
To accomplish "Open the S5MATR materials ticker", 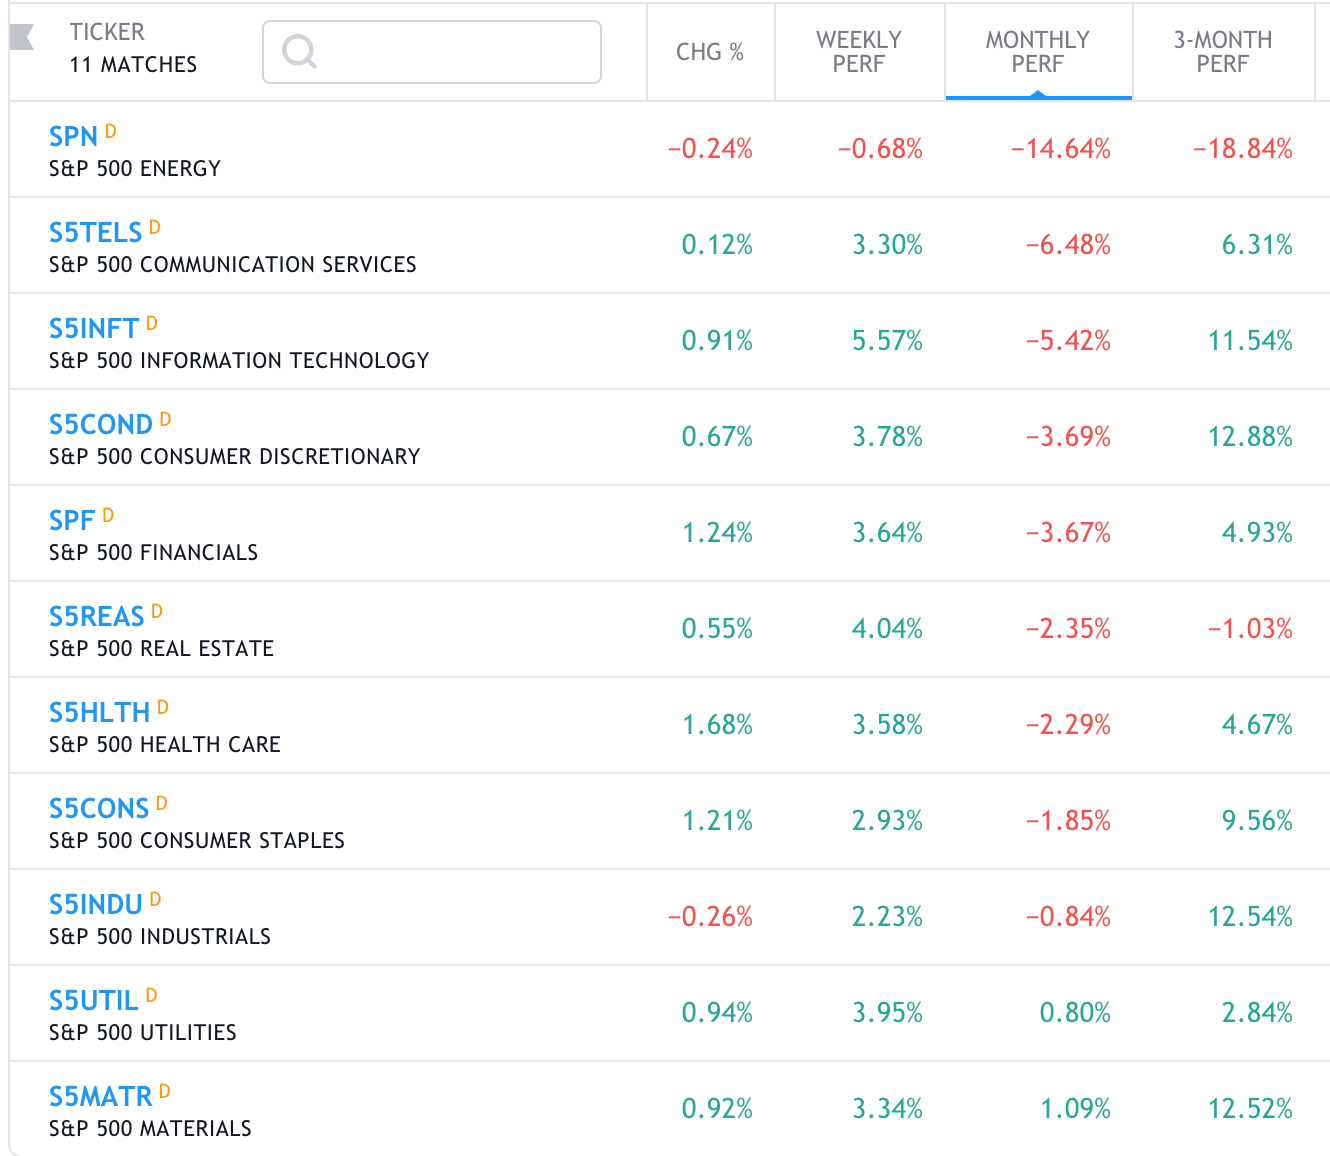I will pyautogui.click(x=100, y=1097).
